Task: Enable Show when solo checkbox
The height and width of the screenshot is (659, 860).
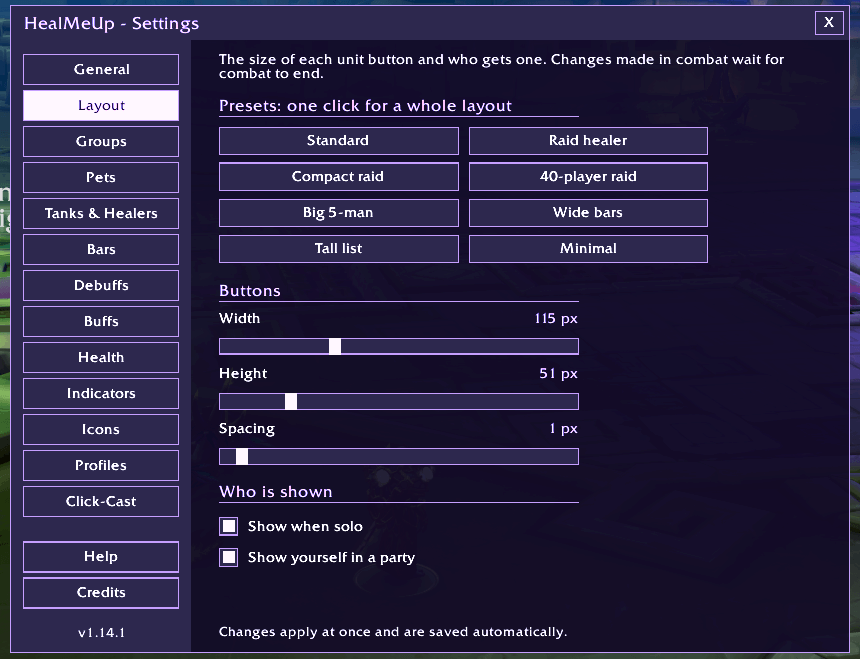Action: [229, 526]
